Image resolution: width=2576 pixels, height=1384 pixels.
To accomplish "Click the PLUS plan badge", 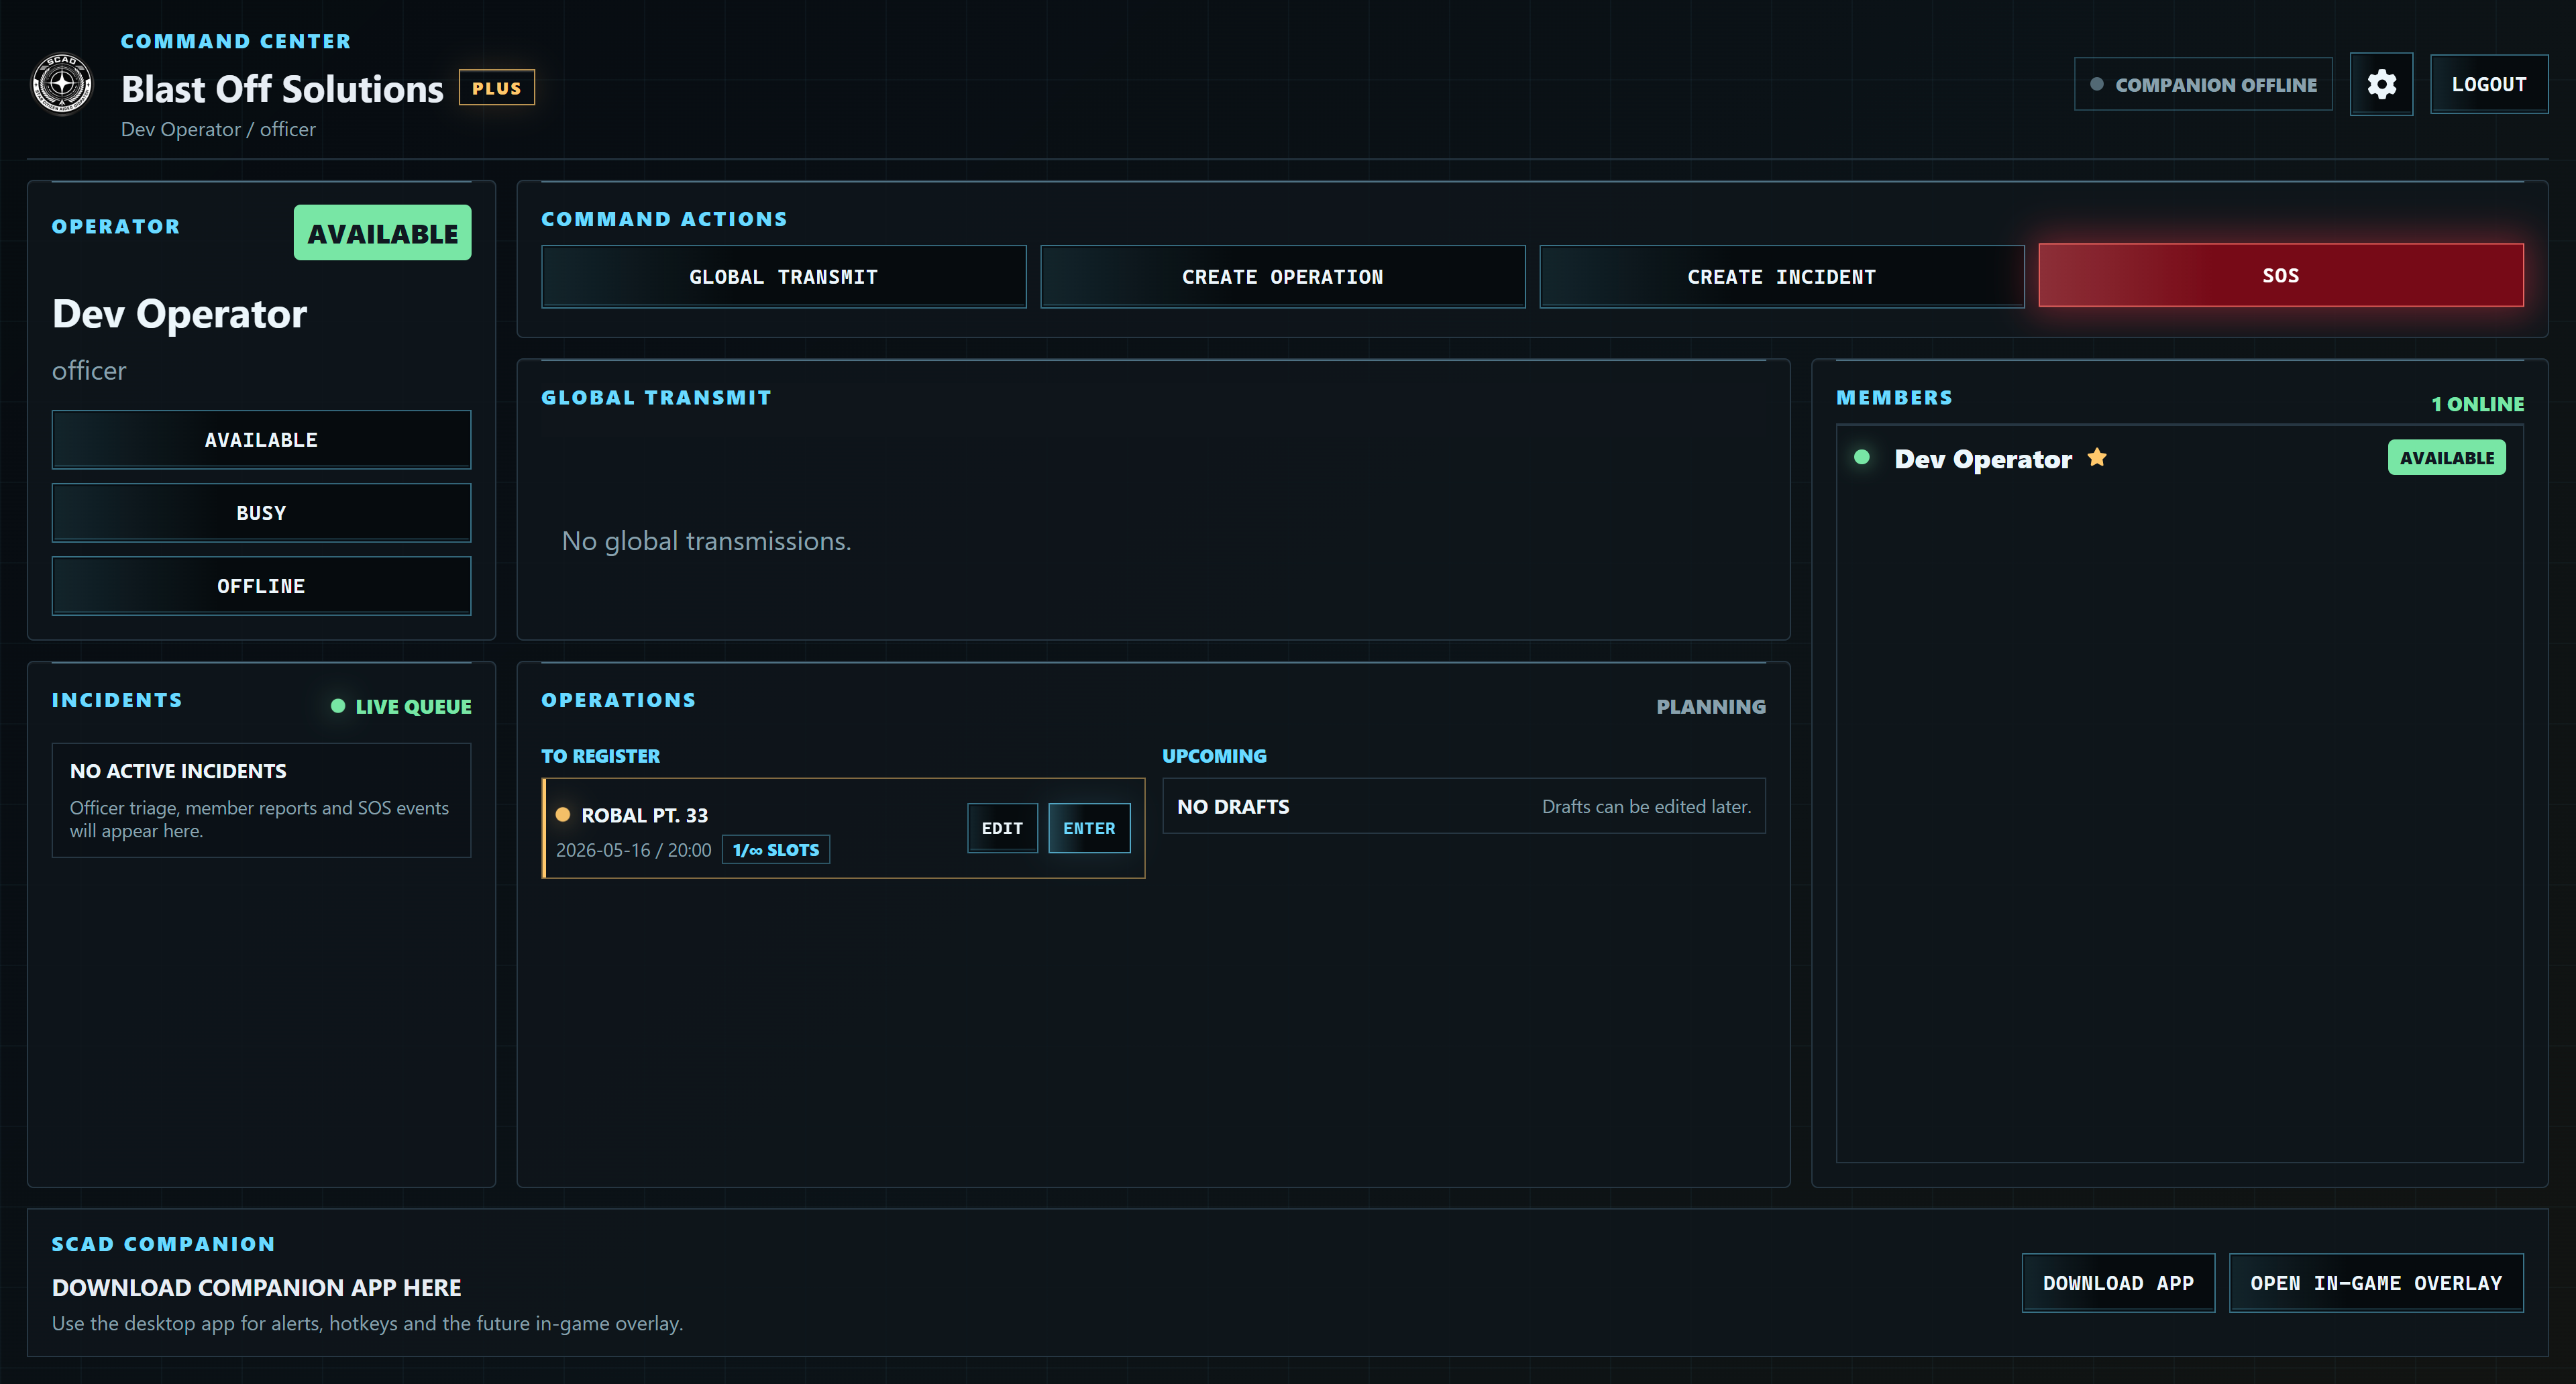I will (x=497, y=88).
